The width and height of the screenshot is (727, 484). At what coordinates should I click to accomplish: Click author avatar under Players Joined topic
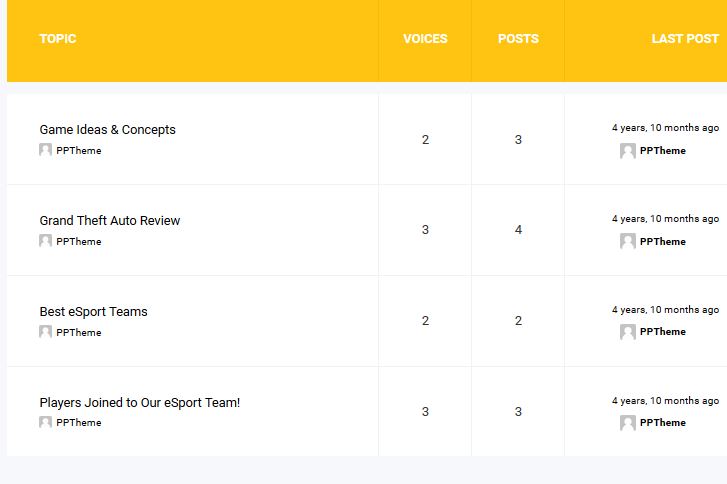(x=45, y=422)
